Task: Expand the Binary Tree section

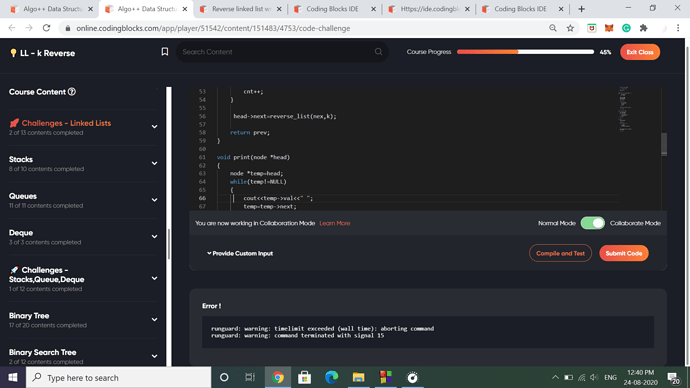Action: point(154,319)
